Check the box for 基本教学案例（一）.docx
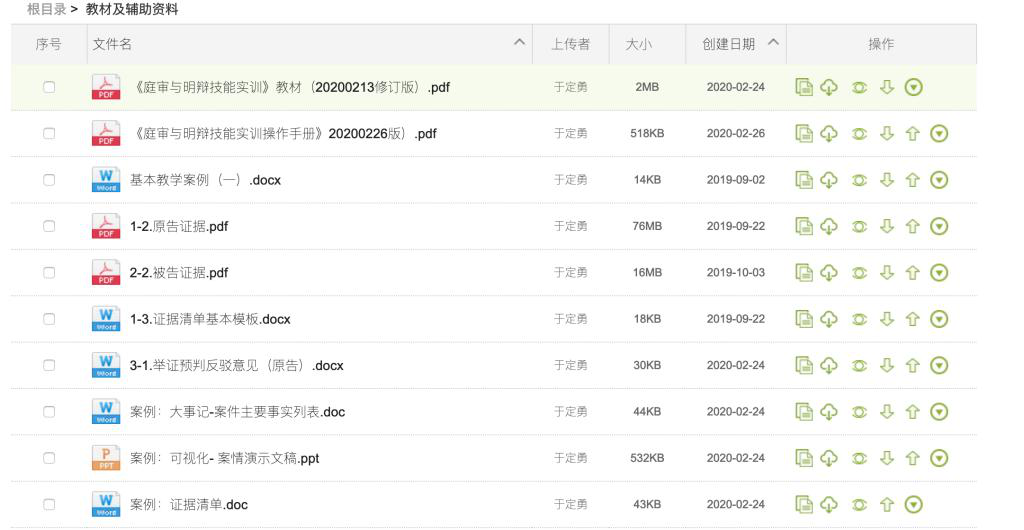The height and width of the screenshot is (530, 1024). tap(48, 180)
